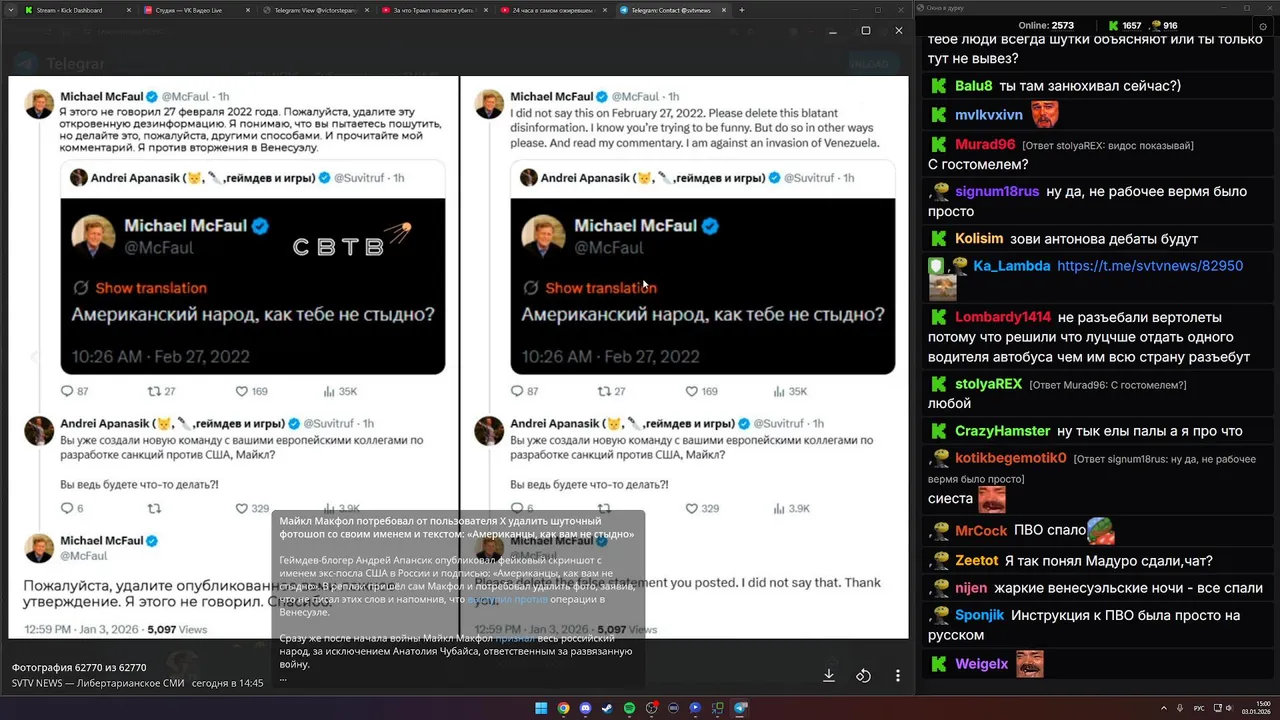
Task: Show hidden system tray icons
Action: click(x=1166, y=708)
